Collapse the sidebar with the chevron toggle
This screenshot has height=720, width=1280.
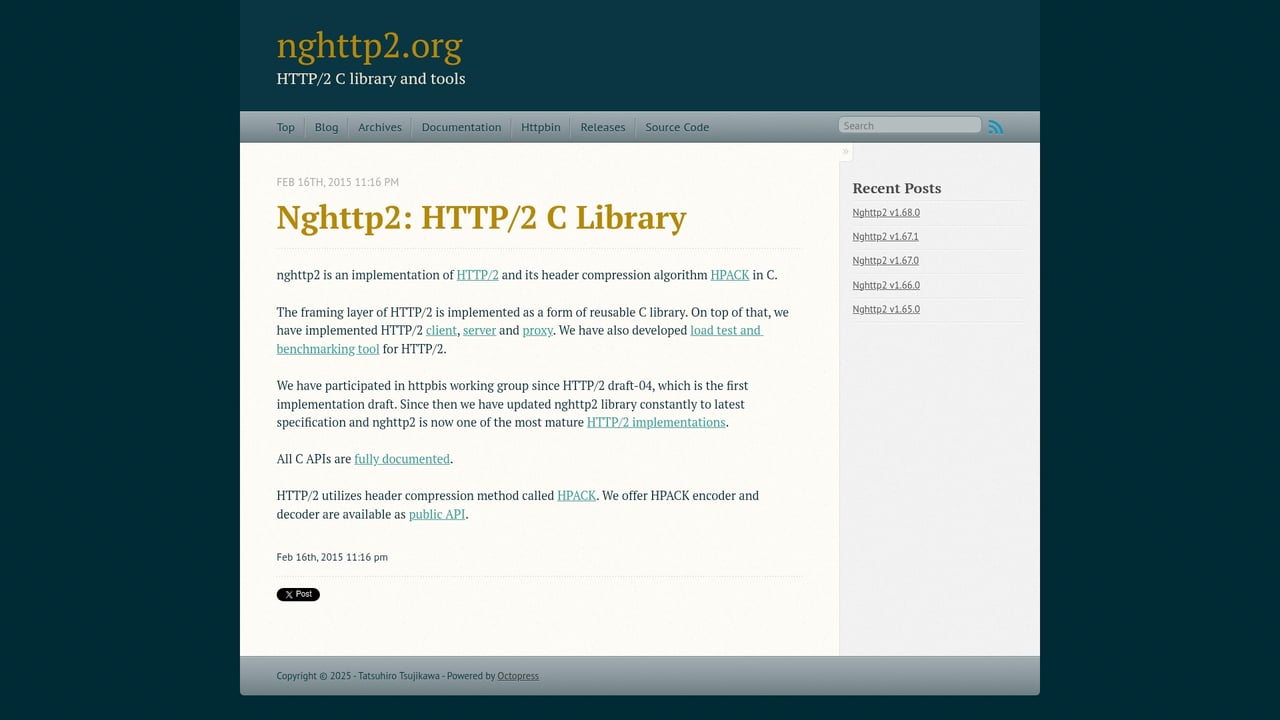click(x=845, y=151)
